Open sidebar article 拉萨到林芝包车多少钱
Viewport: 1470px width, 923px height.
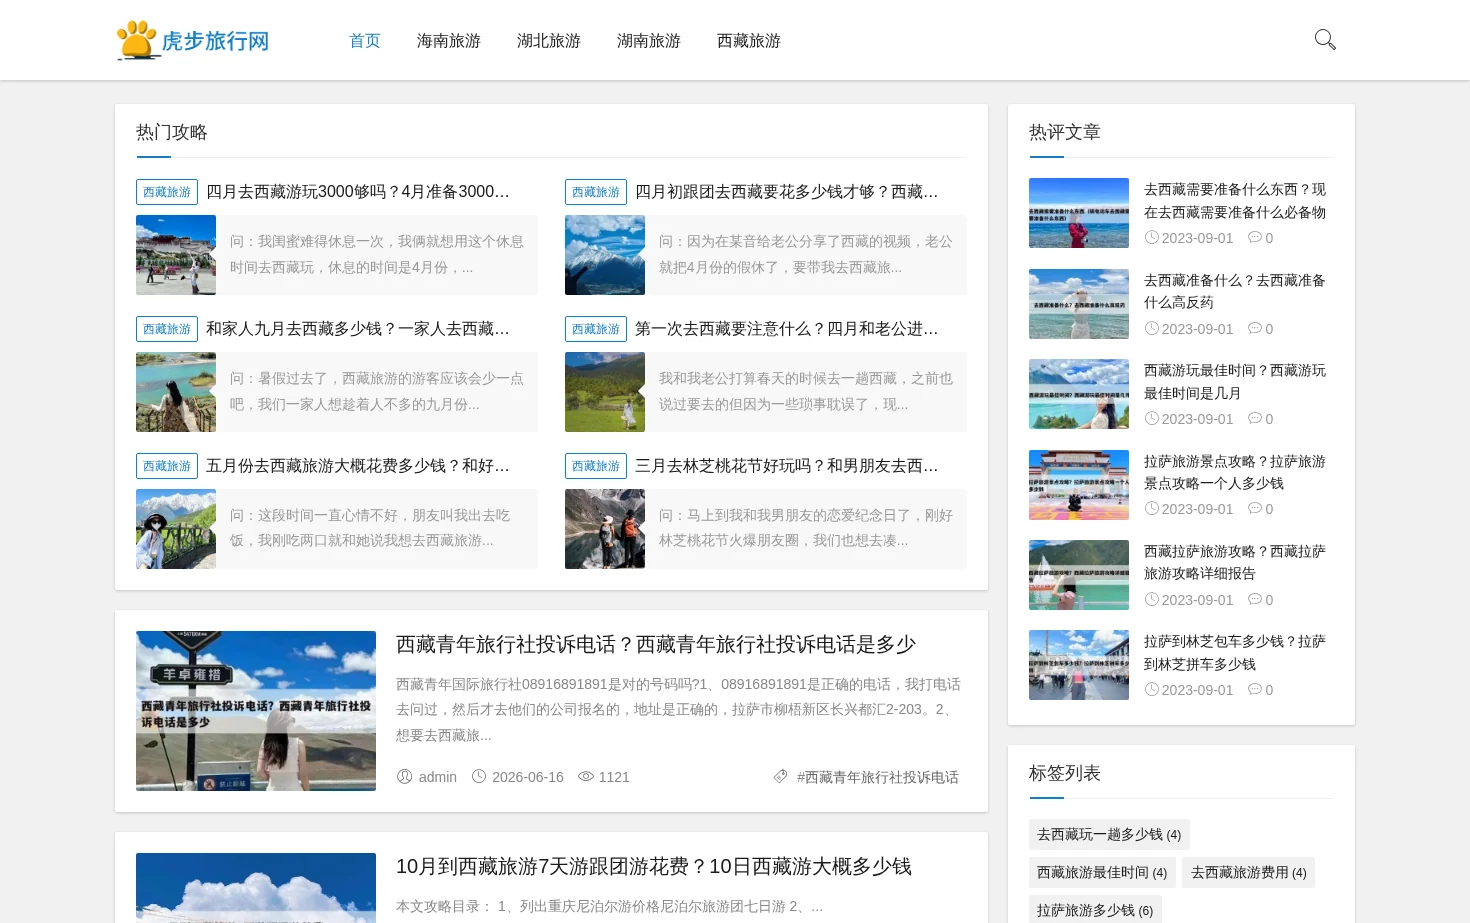point(1235,653)
